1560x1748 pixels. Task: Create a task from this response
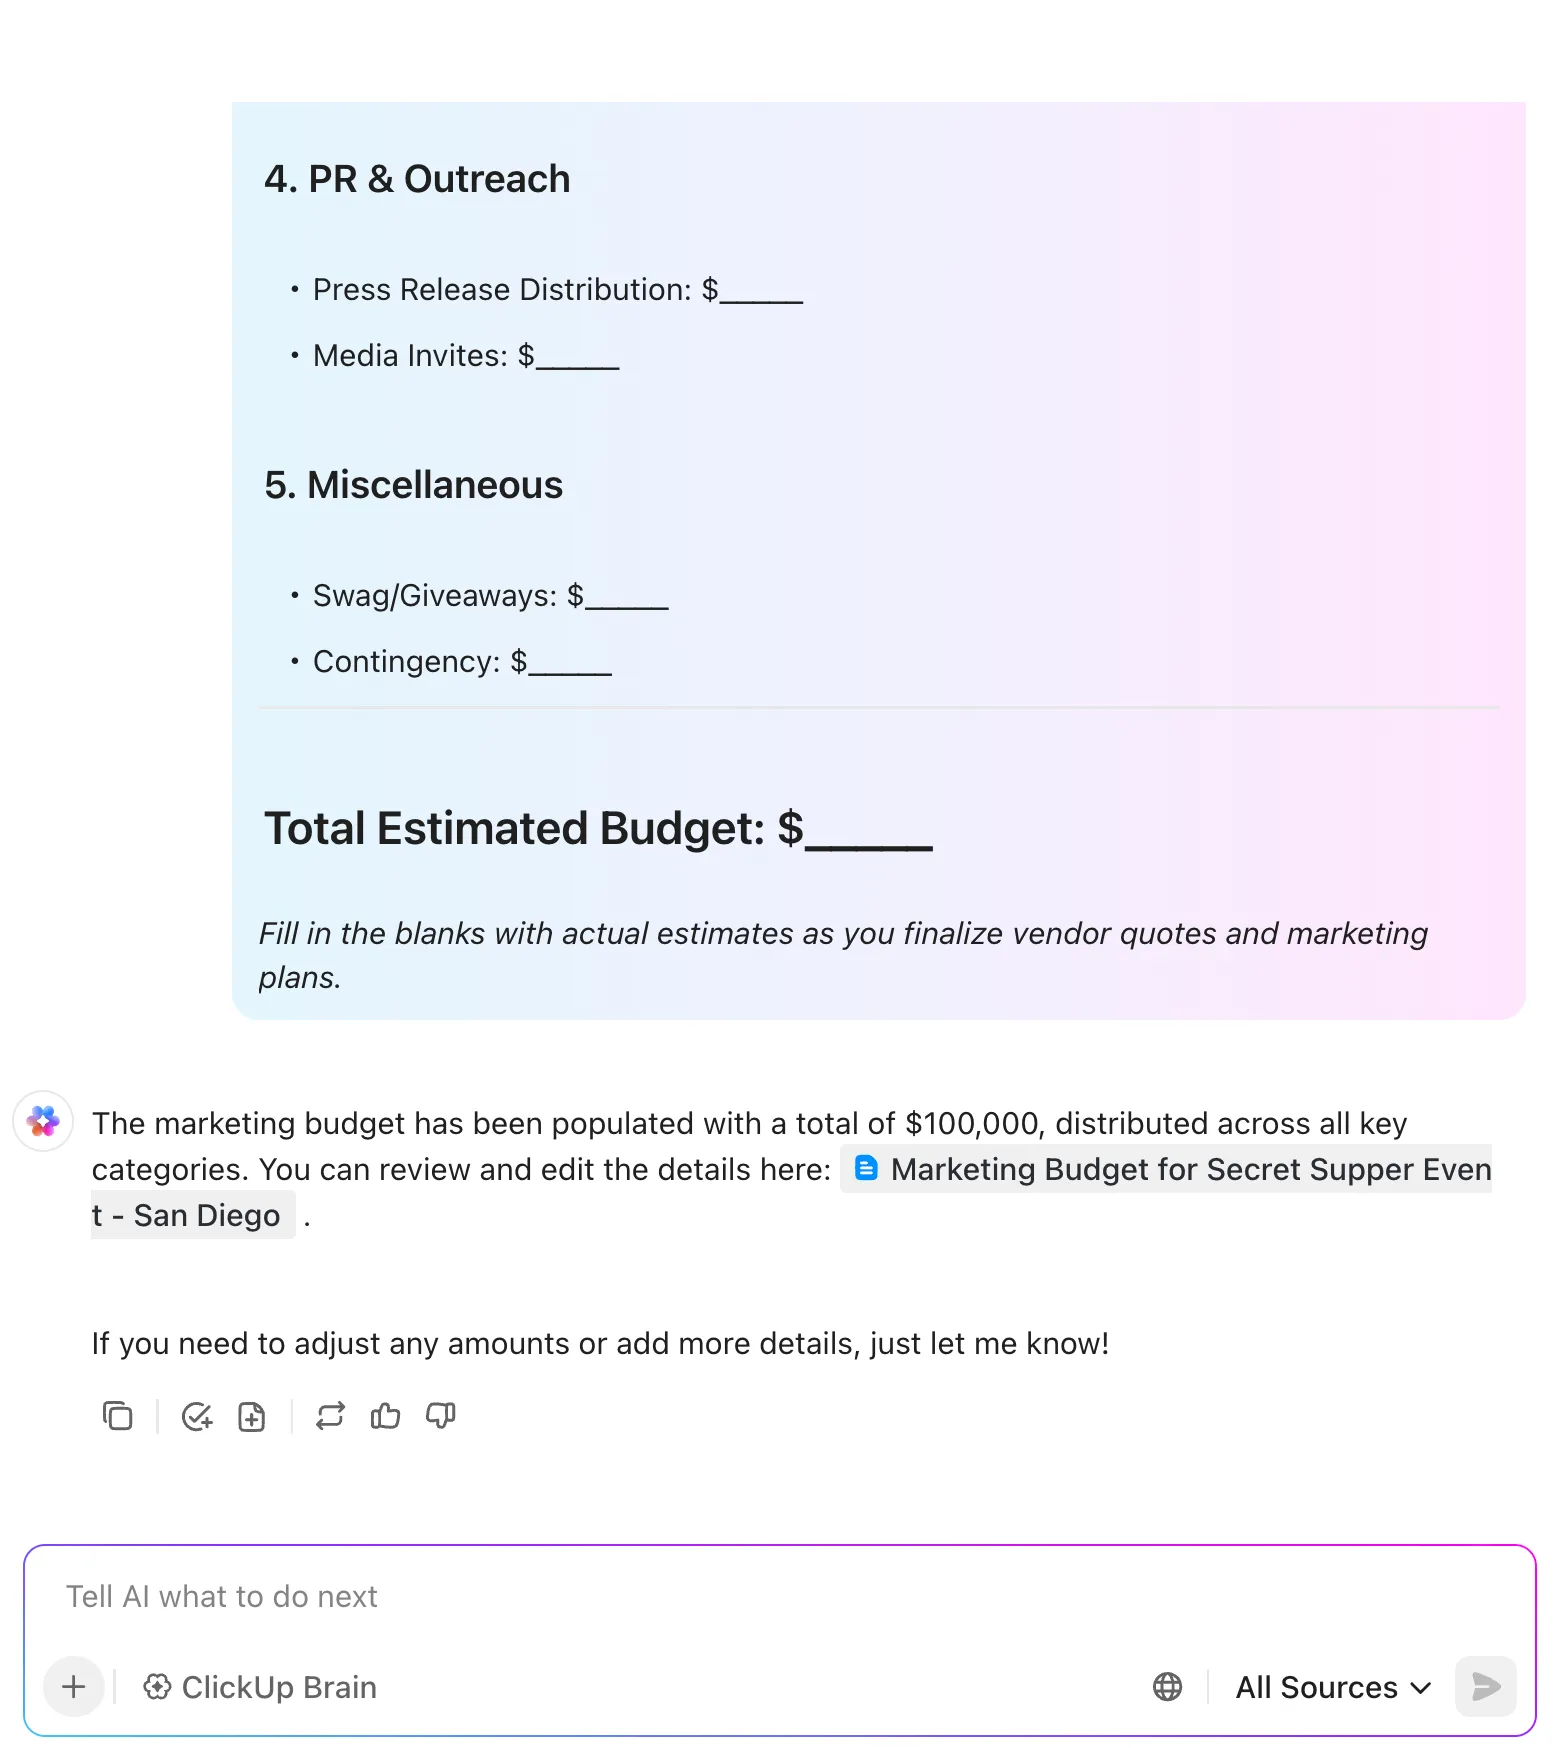pos(197,1416)
